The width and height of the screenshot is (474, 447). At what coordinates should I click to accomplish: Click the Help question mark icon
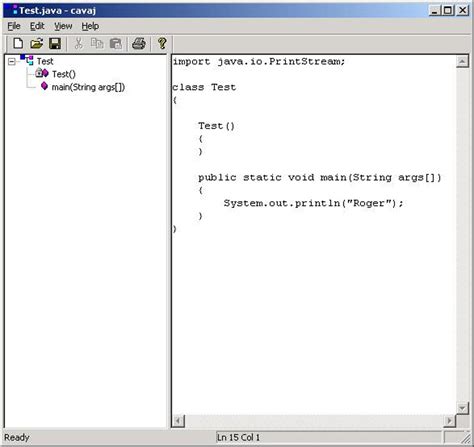click(162, 43)
